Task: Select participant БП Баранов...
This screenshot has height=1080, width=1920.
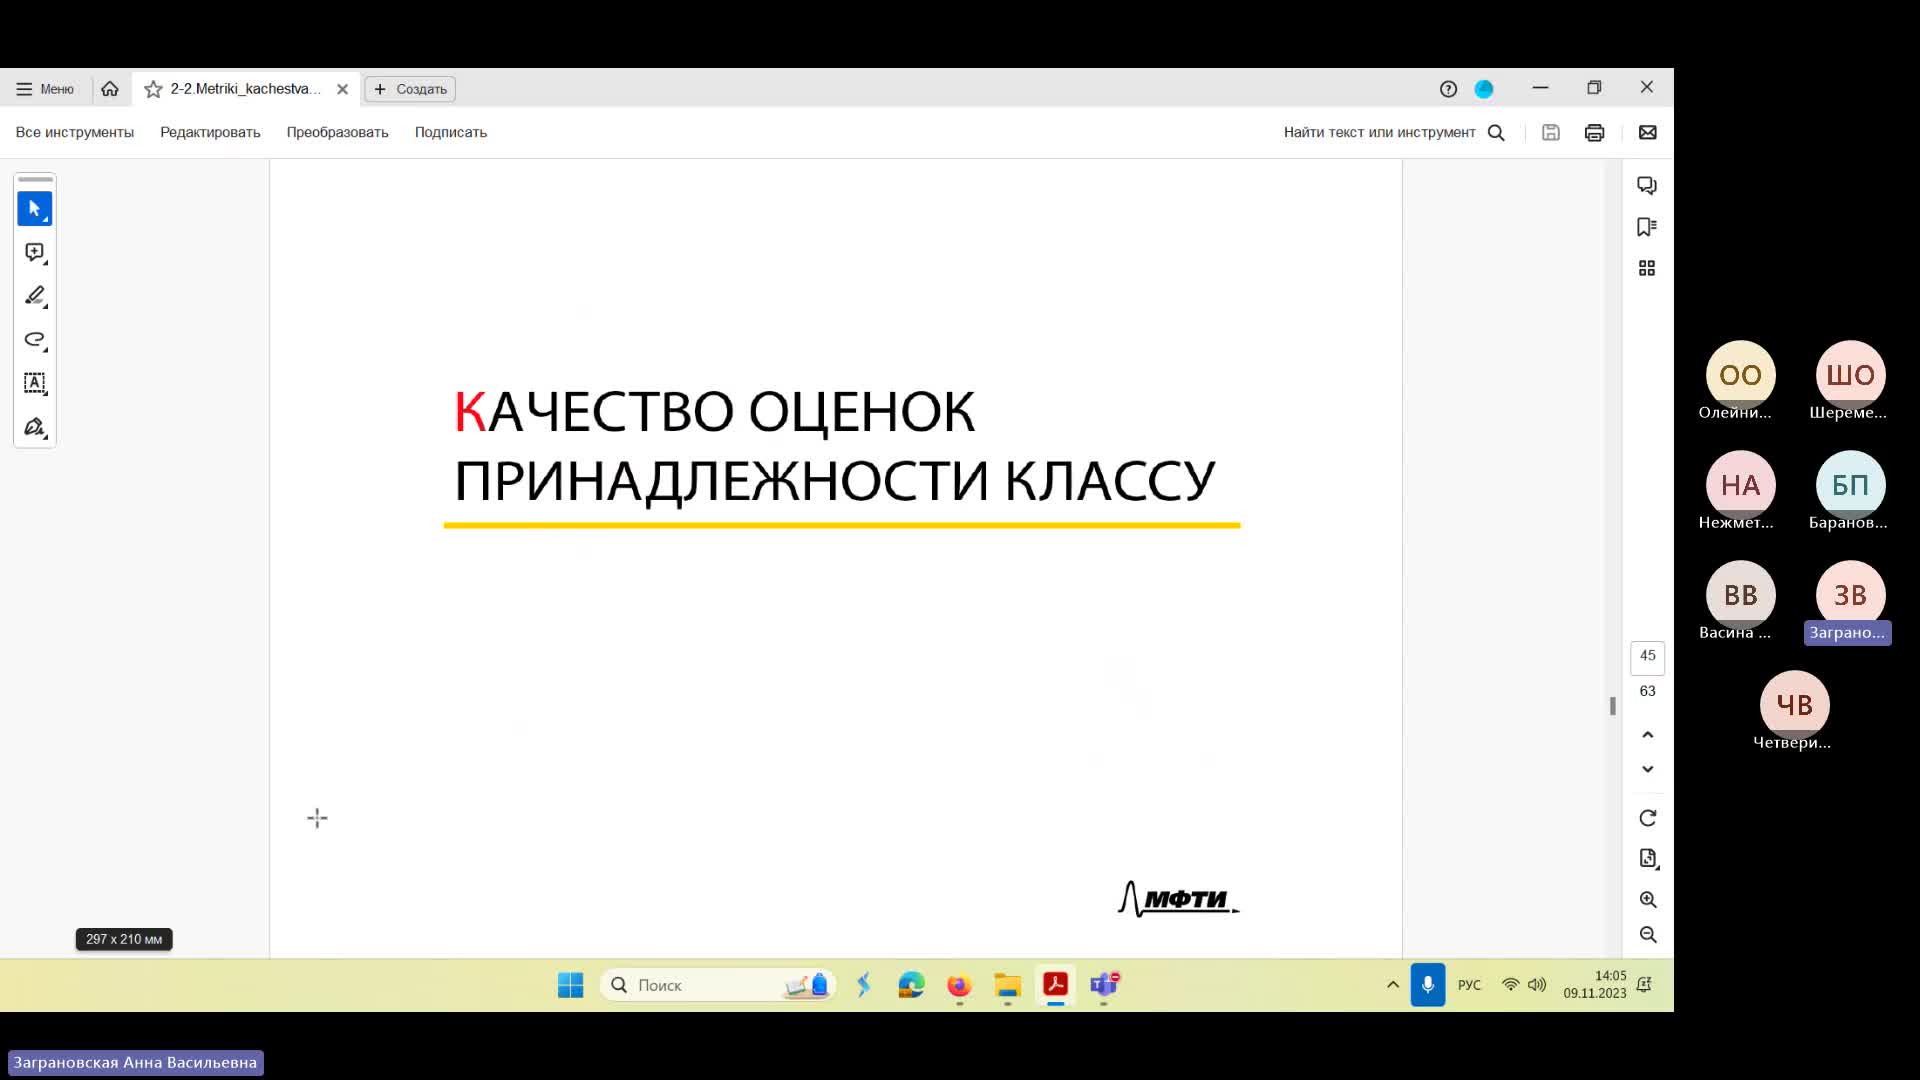Action: (1850, 492)
